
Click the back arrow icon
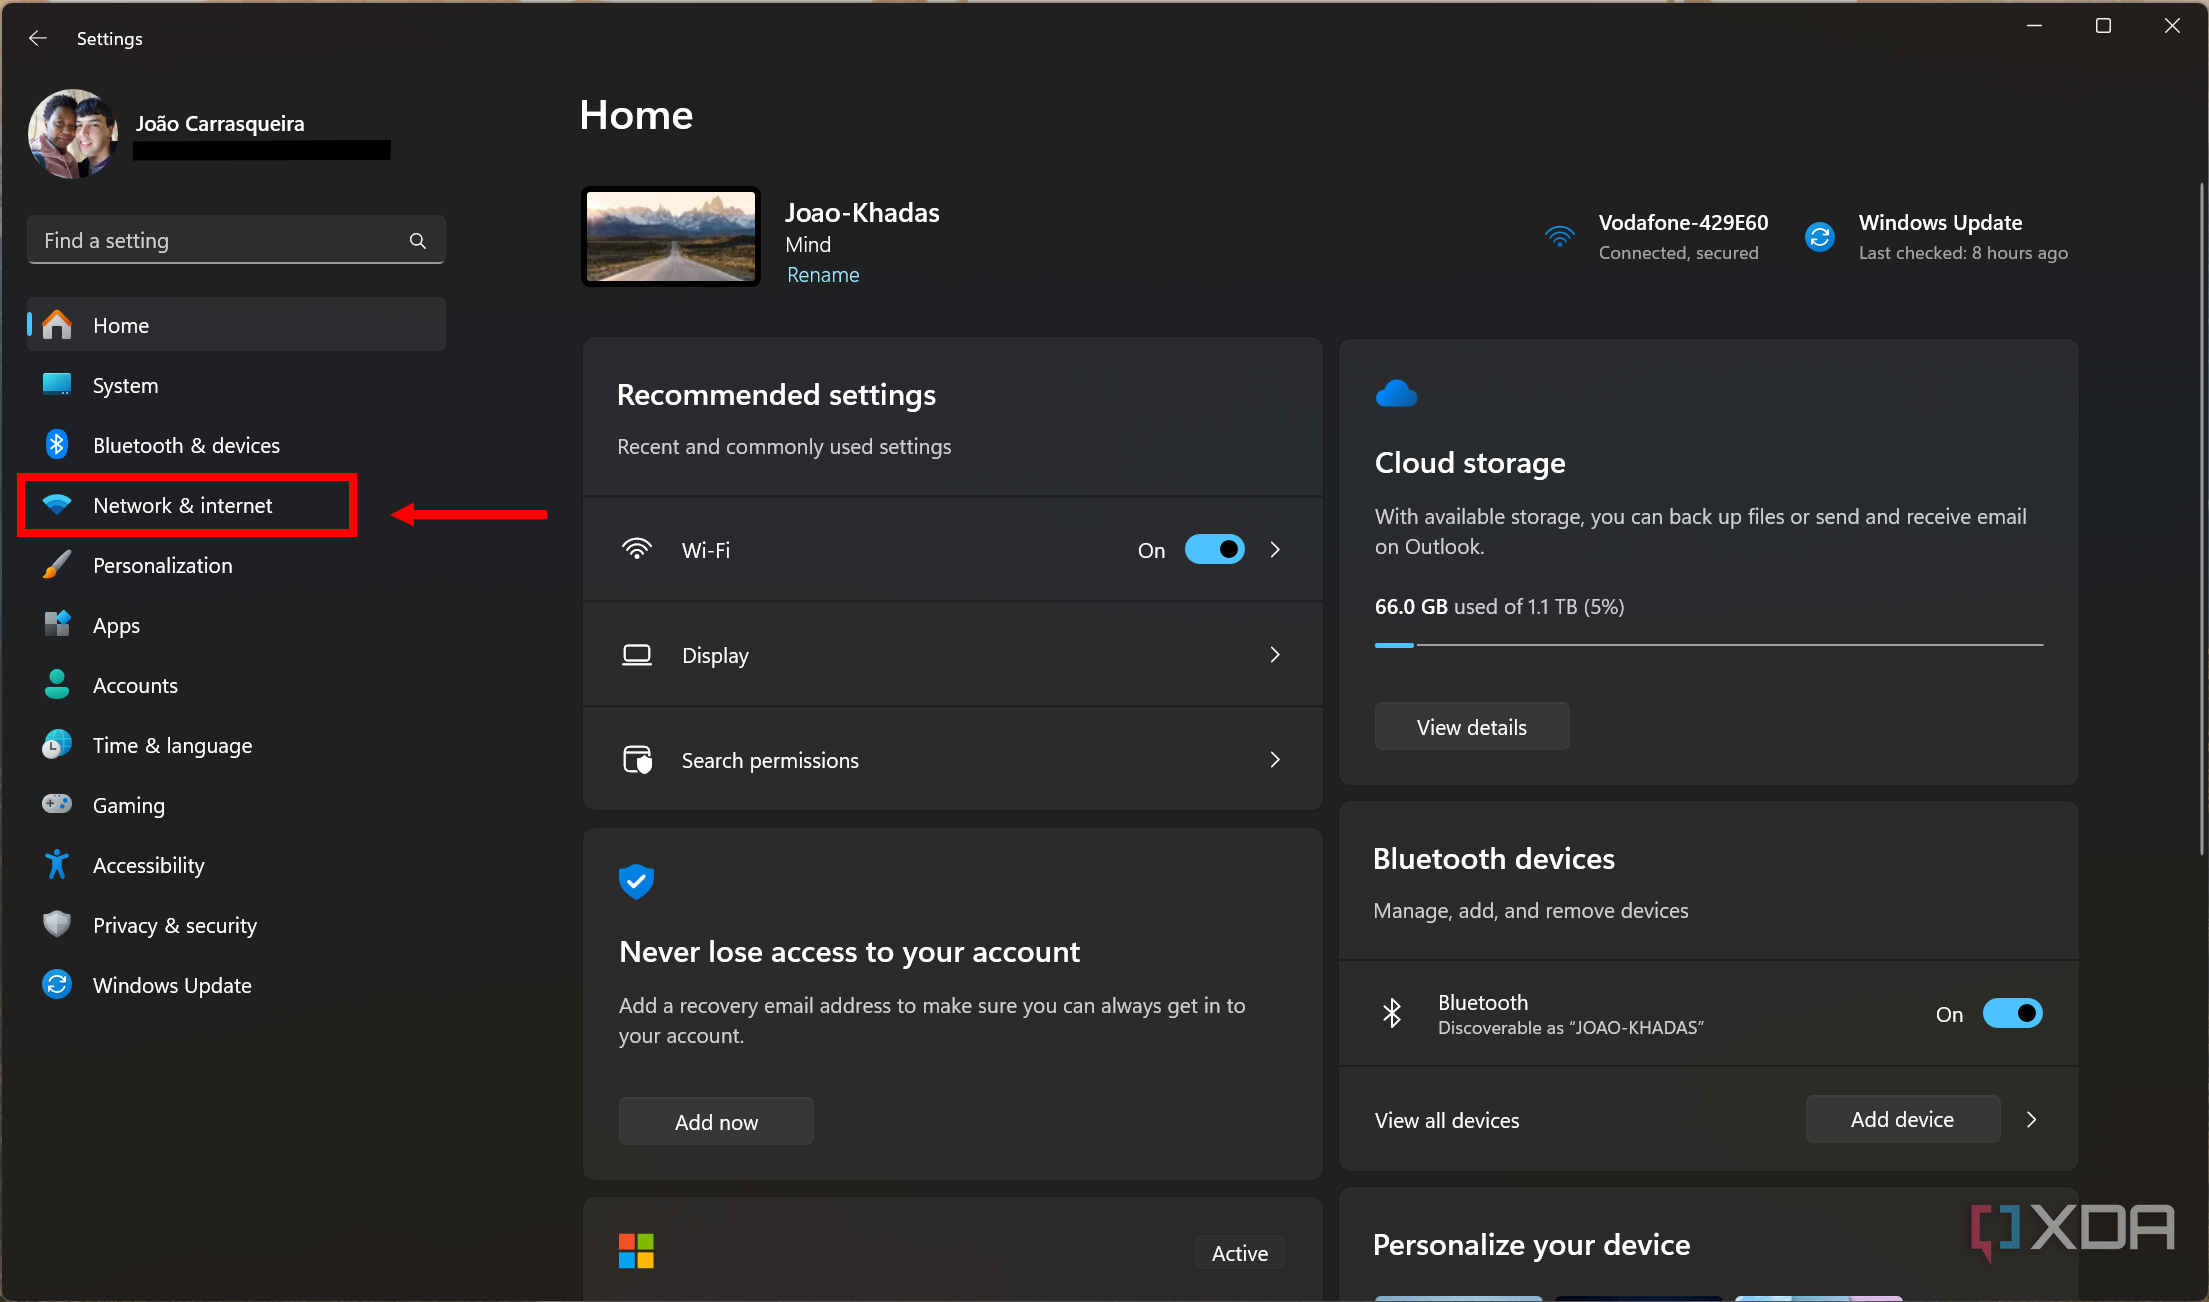coord(38,38)
